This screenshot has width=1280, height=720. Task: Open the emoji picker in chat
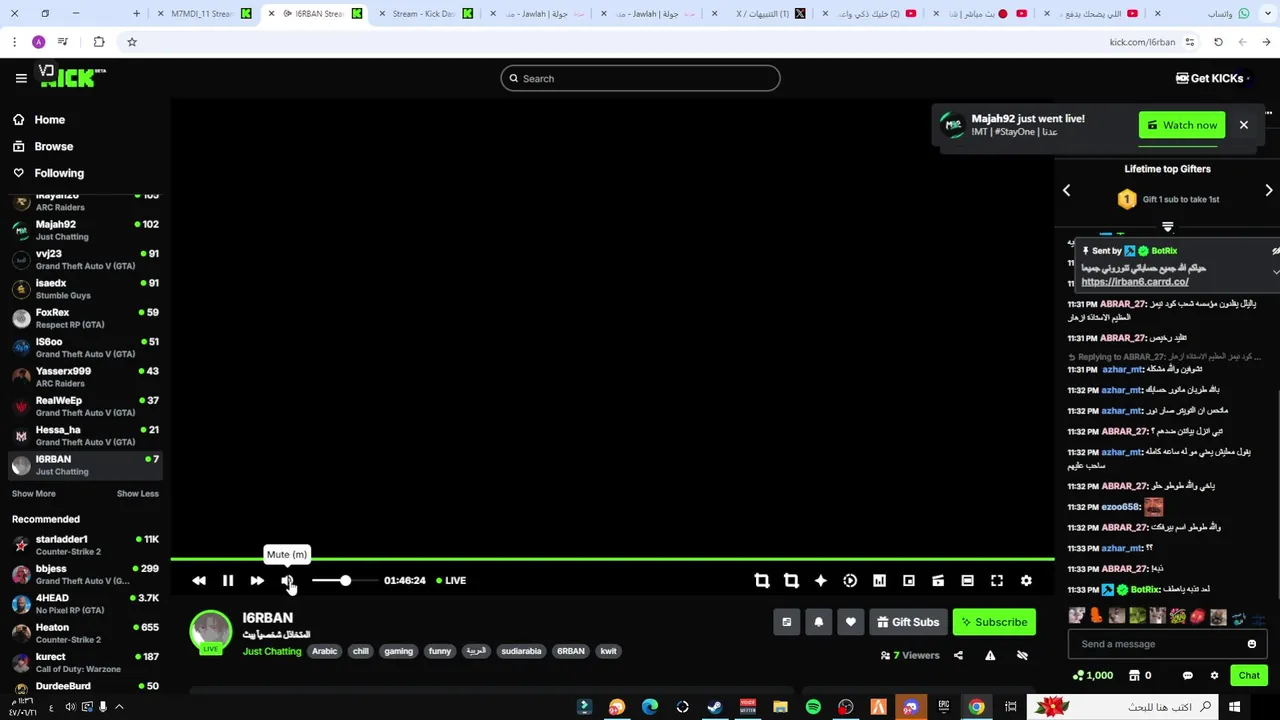coord(1252,644)
